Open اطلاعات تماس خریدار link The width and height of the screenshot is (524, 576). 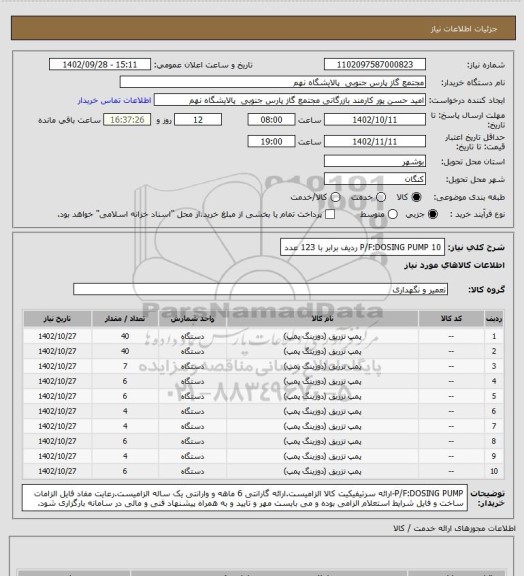(114, 100)
